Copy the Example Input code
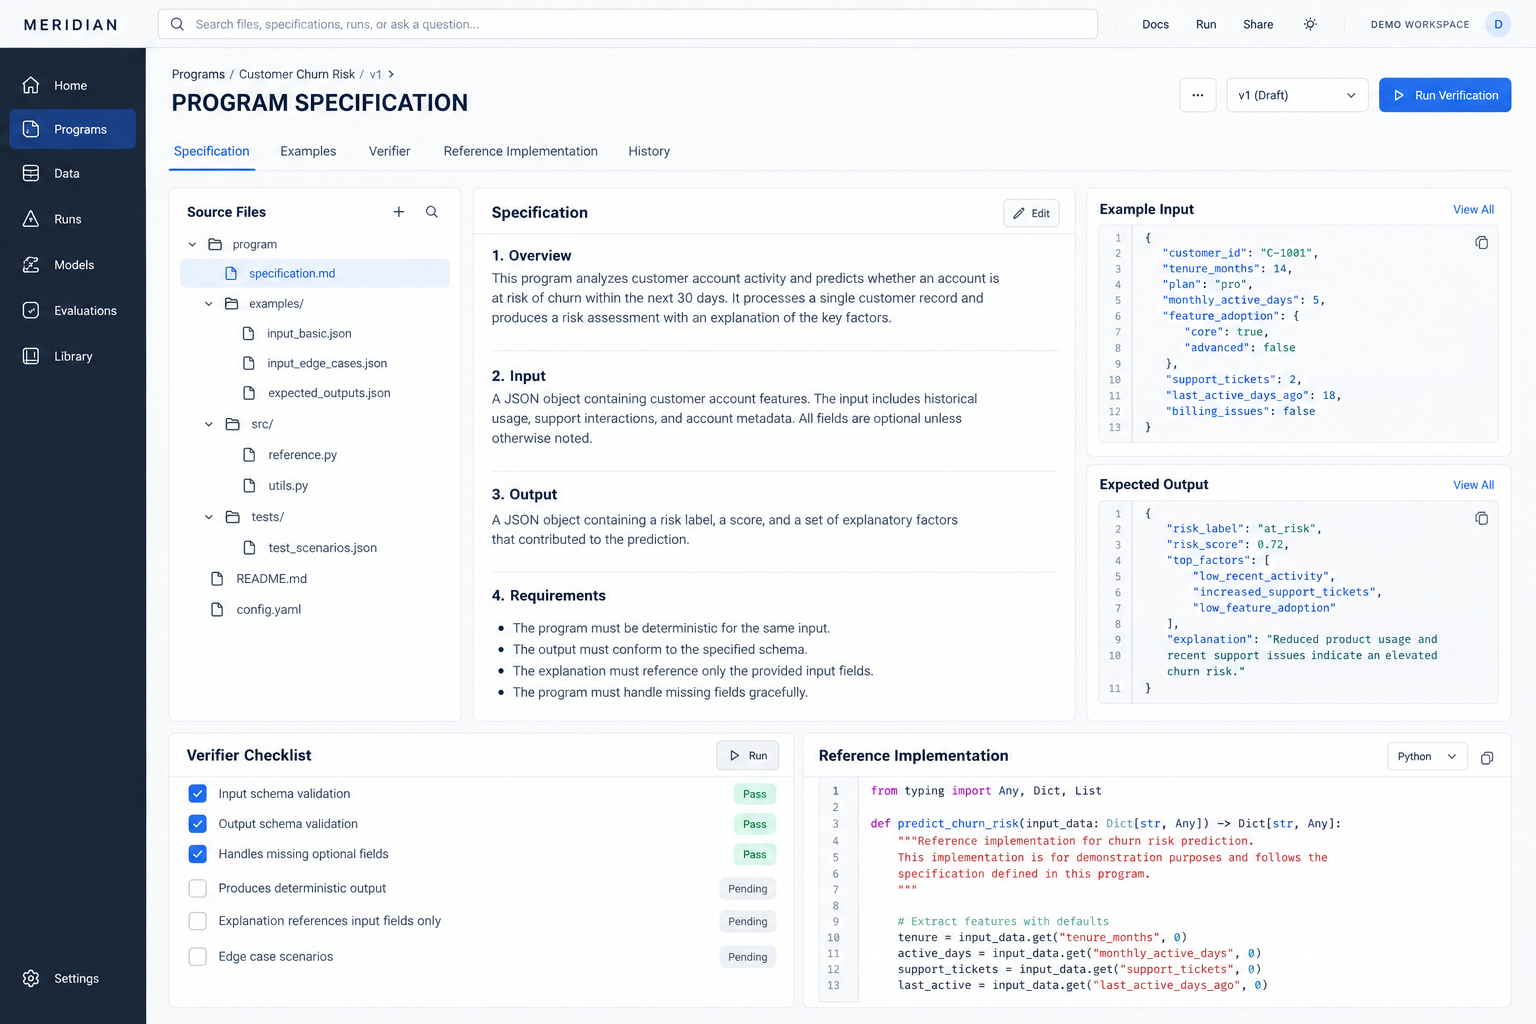Viewport: 1536px width, 1024px height. coord(1481,243)
